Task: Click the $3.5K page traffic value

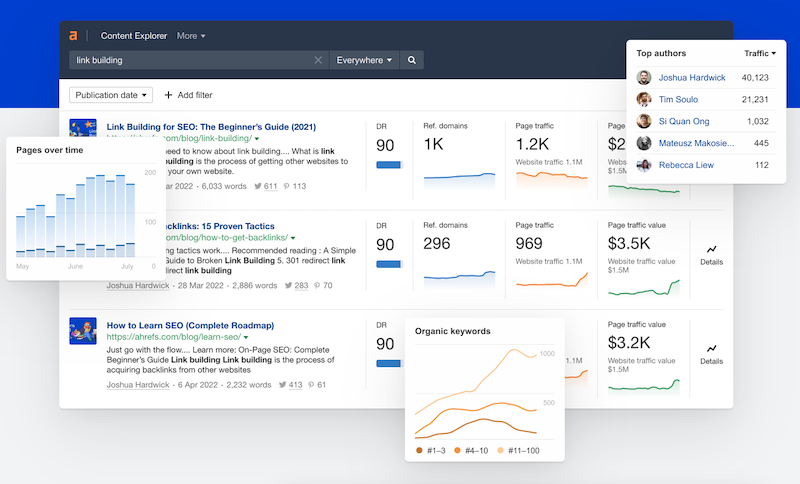Action: tap(629, 244)
